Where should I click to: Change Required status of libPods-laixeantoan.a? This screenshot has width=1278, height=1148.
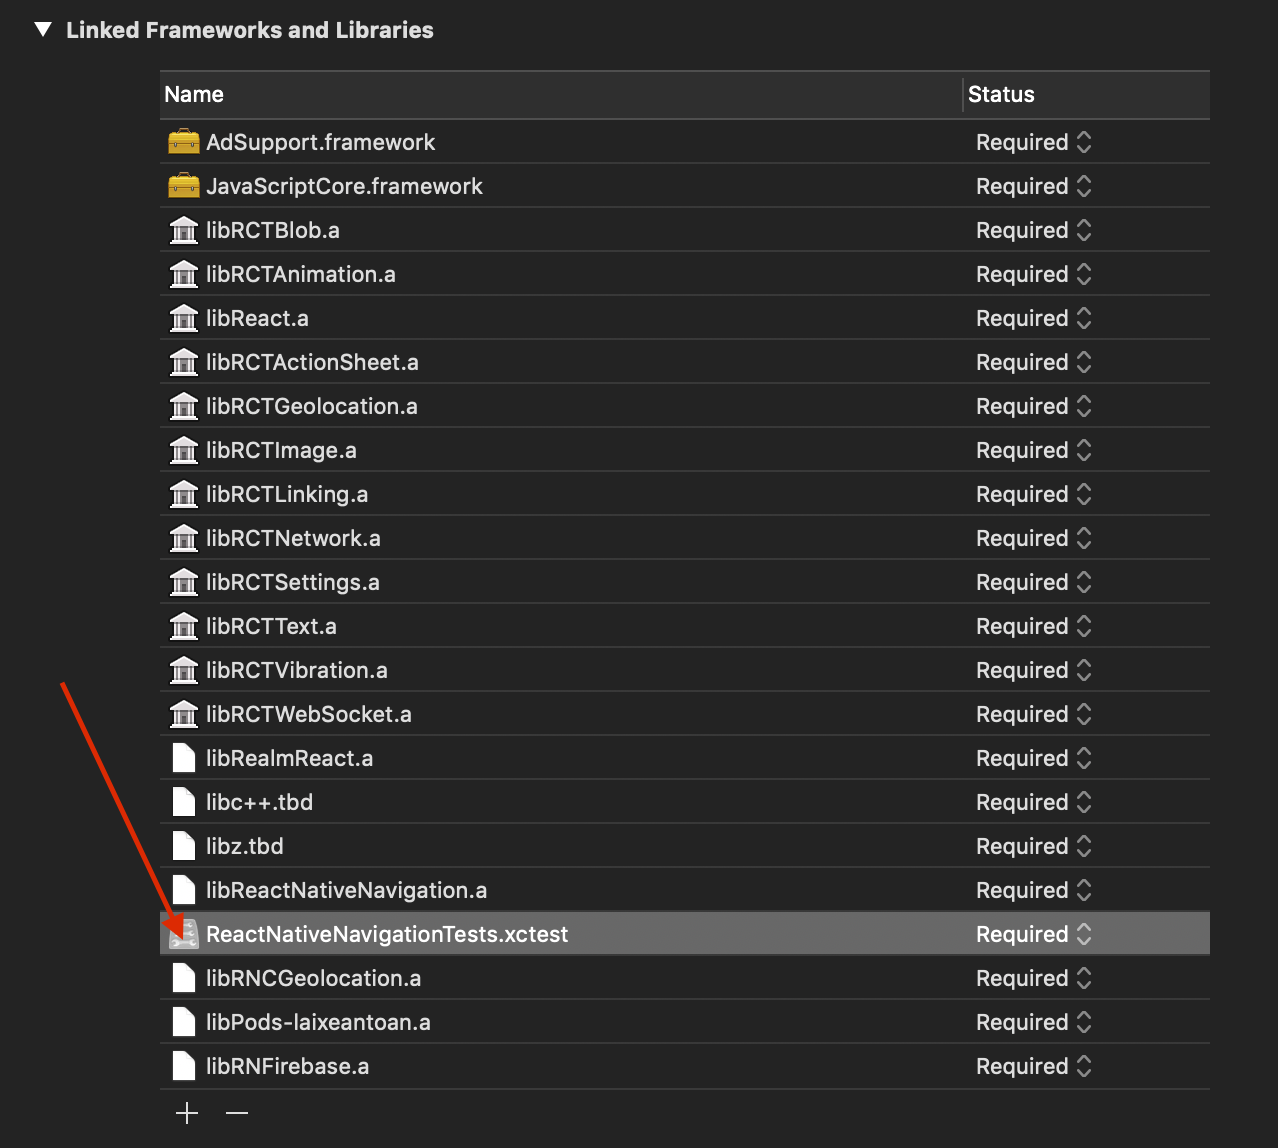tap(1034, 1022)
